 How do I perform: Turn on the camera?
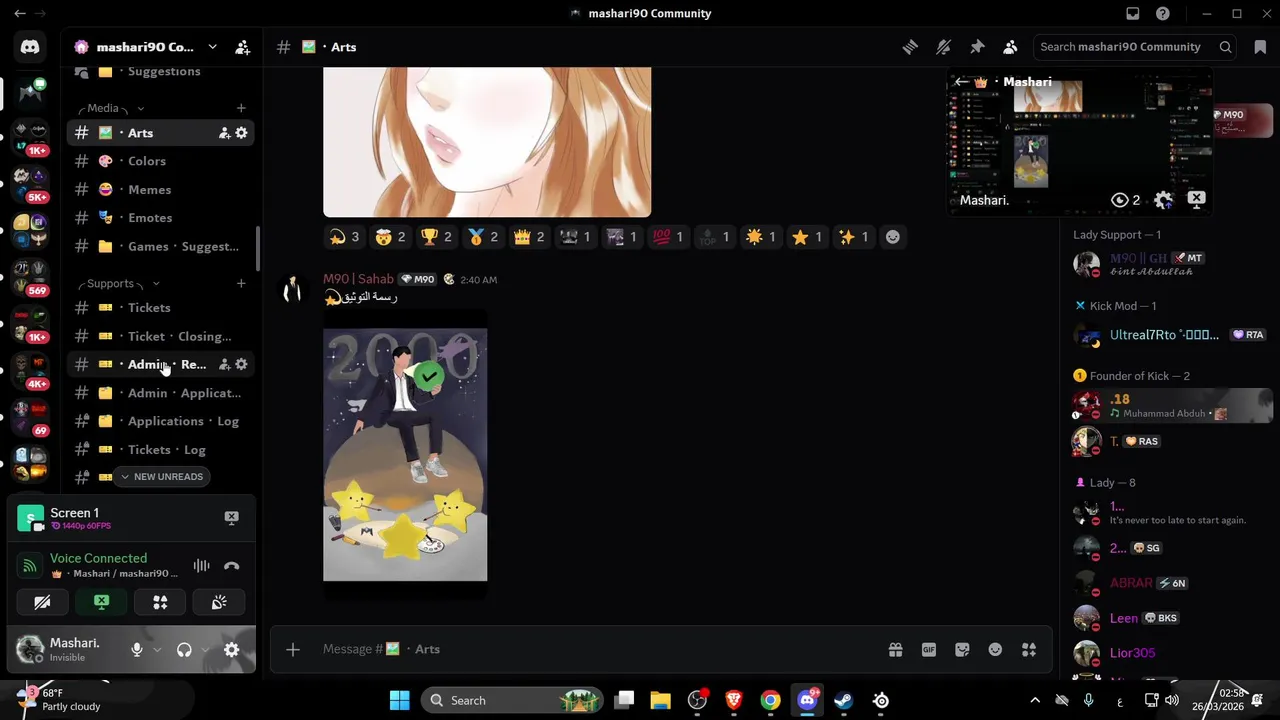point(42,602)
